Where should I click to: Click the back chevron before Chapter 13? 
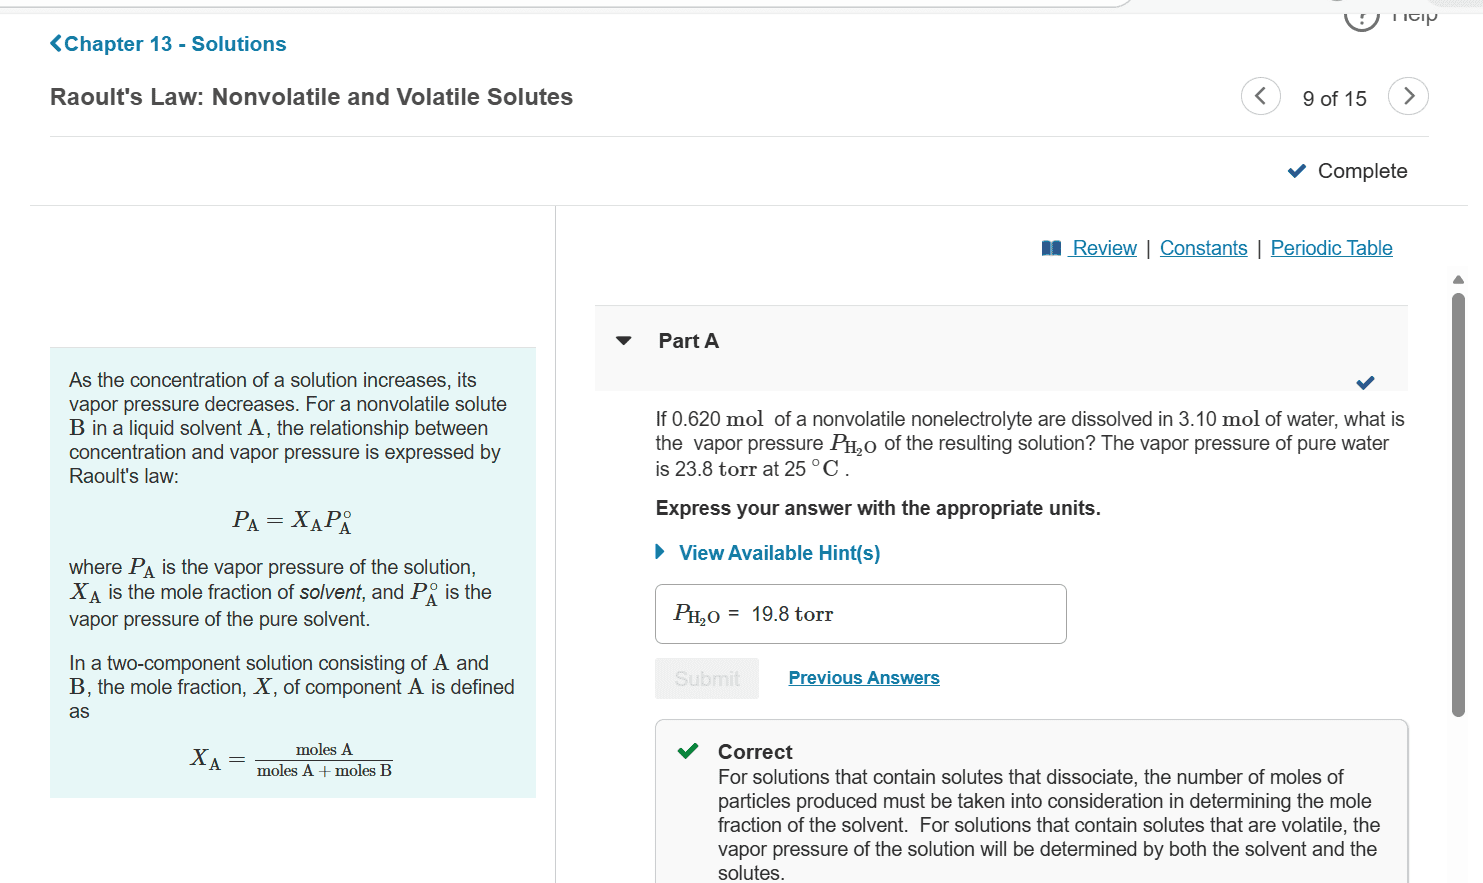point(56,43)
